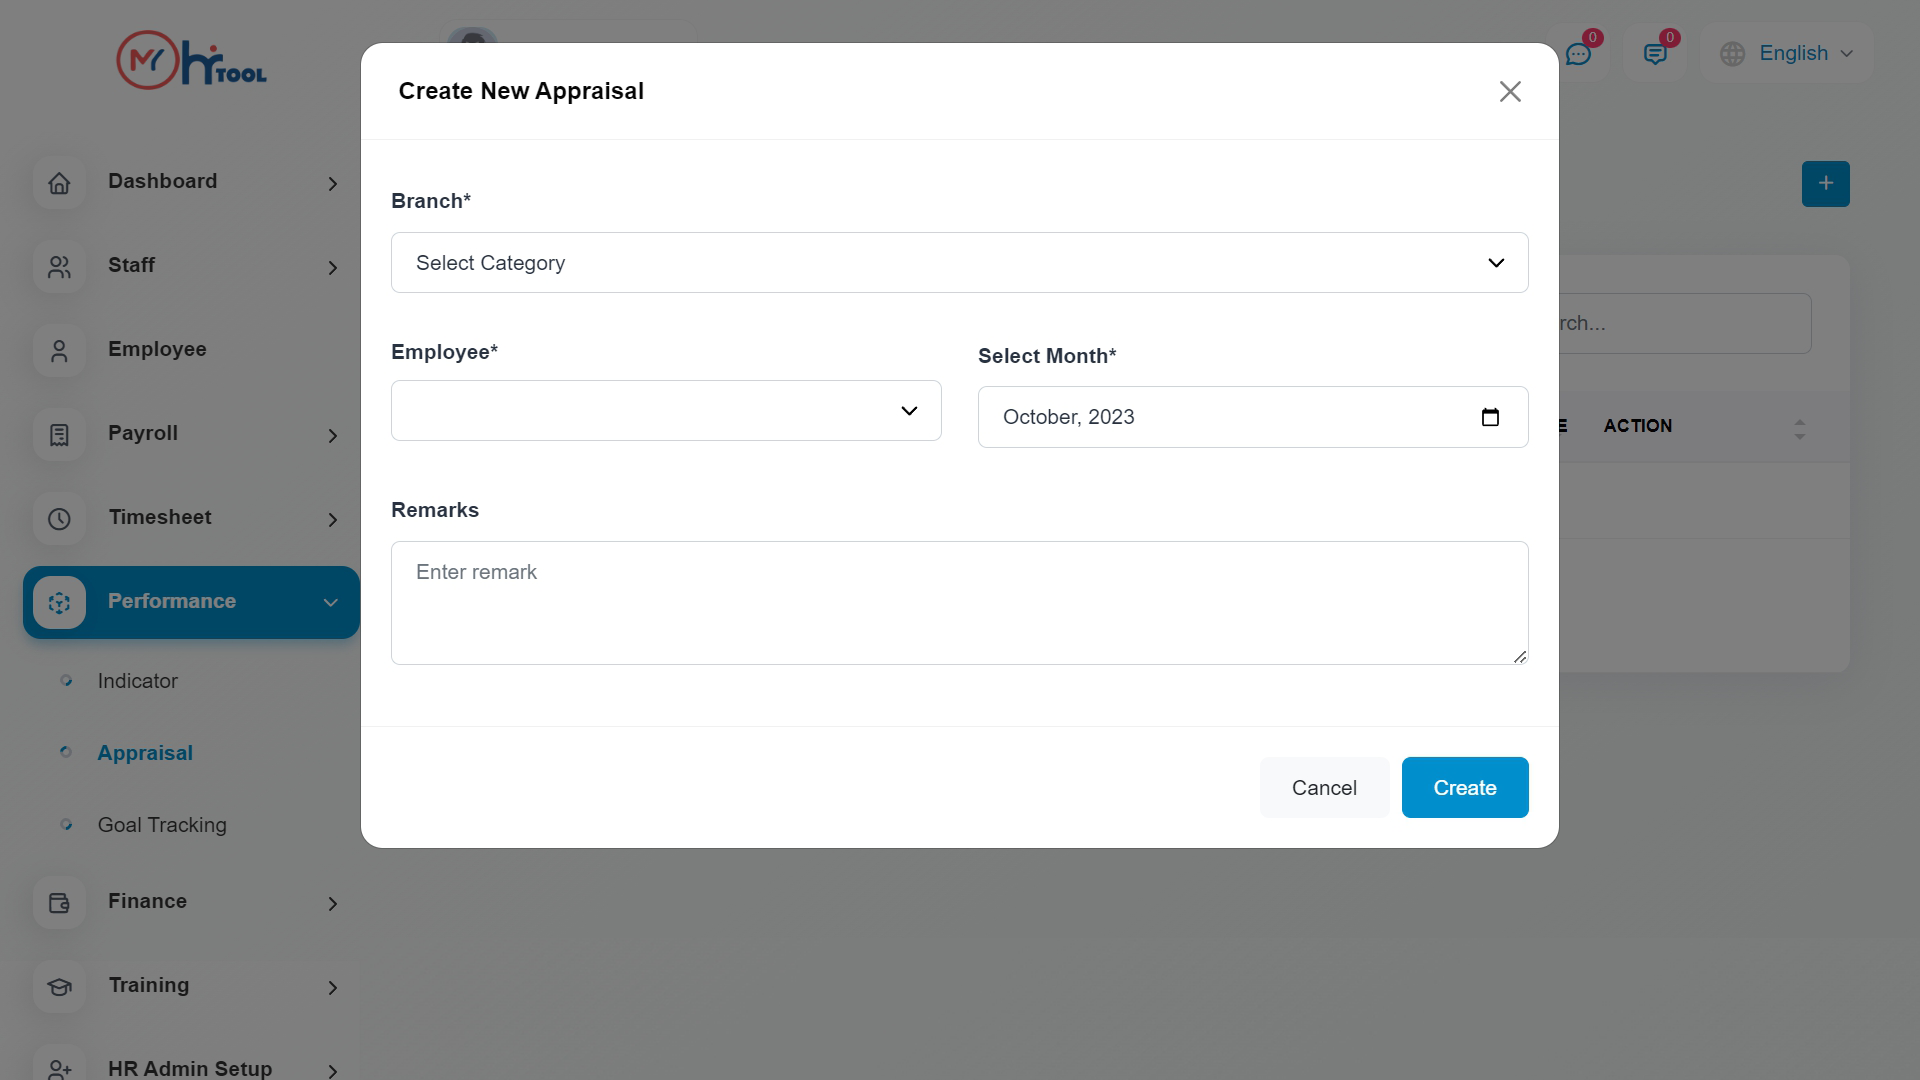Image resolution: width=1920 pixels, height=1080 pixels.
Task: Click the Payroll receipt icon
Action: pyautogui.click(x=59, y=435)
